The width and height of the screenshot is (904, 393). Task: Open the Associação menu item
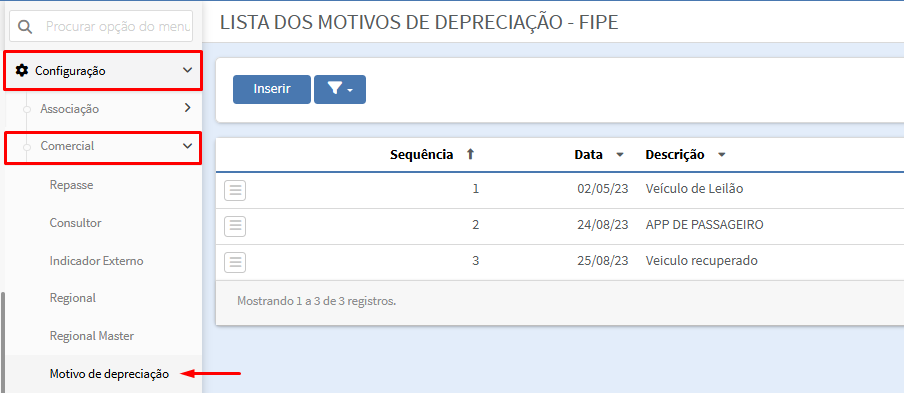coord(103,108)
